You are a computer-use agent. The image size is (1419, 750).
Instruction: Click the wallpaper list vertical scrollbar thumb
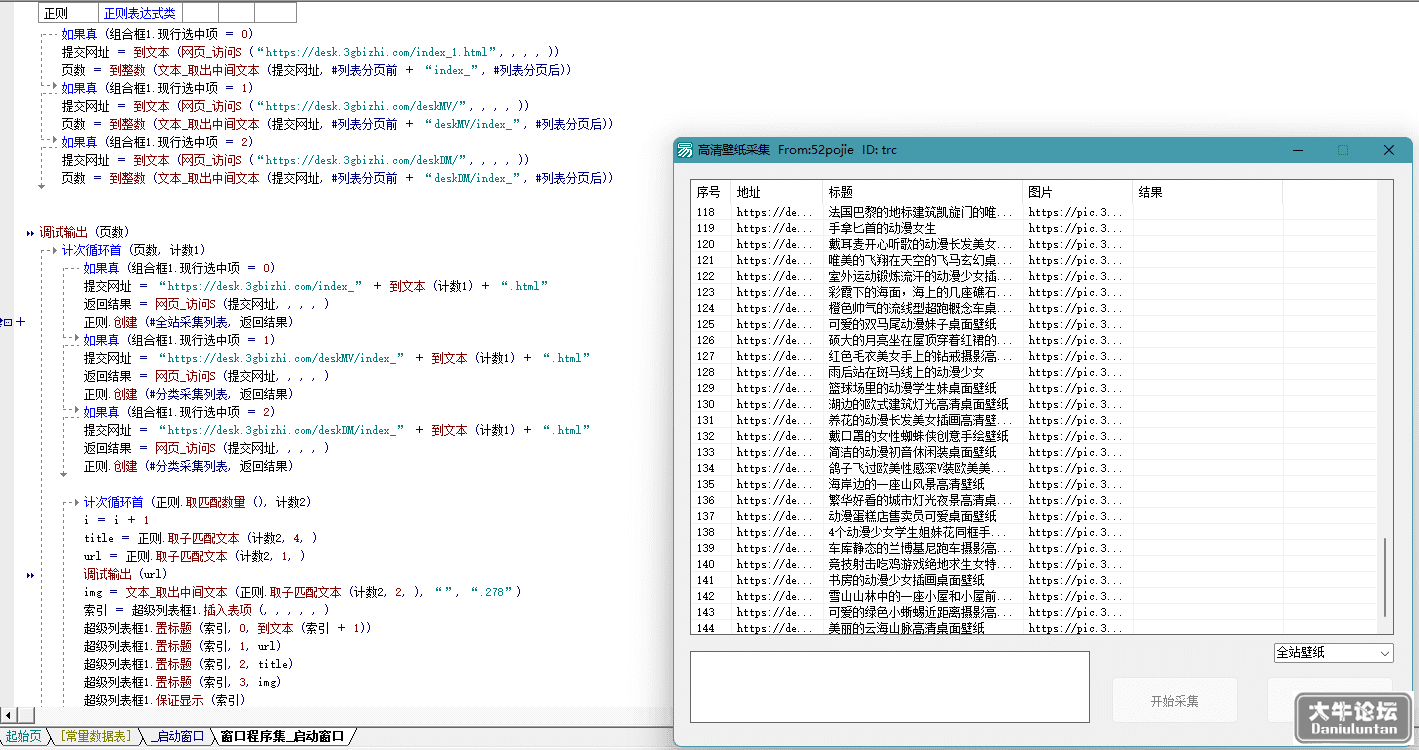coord(1385,577)
